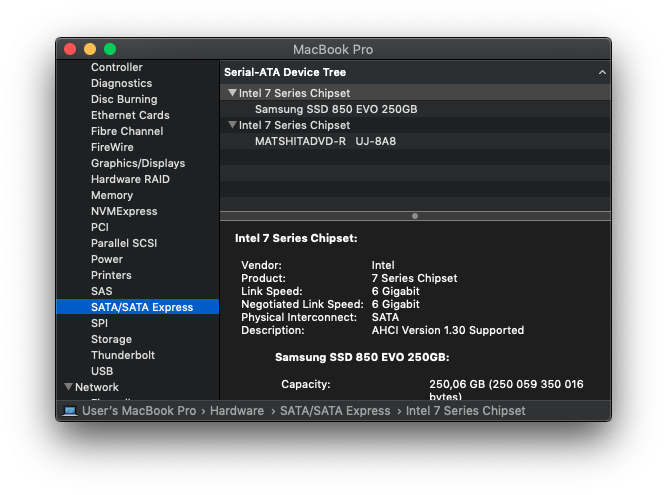
Task: Select Memory in the sidebar
Action: pyautogui.click(x=111, y=195)
